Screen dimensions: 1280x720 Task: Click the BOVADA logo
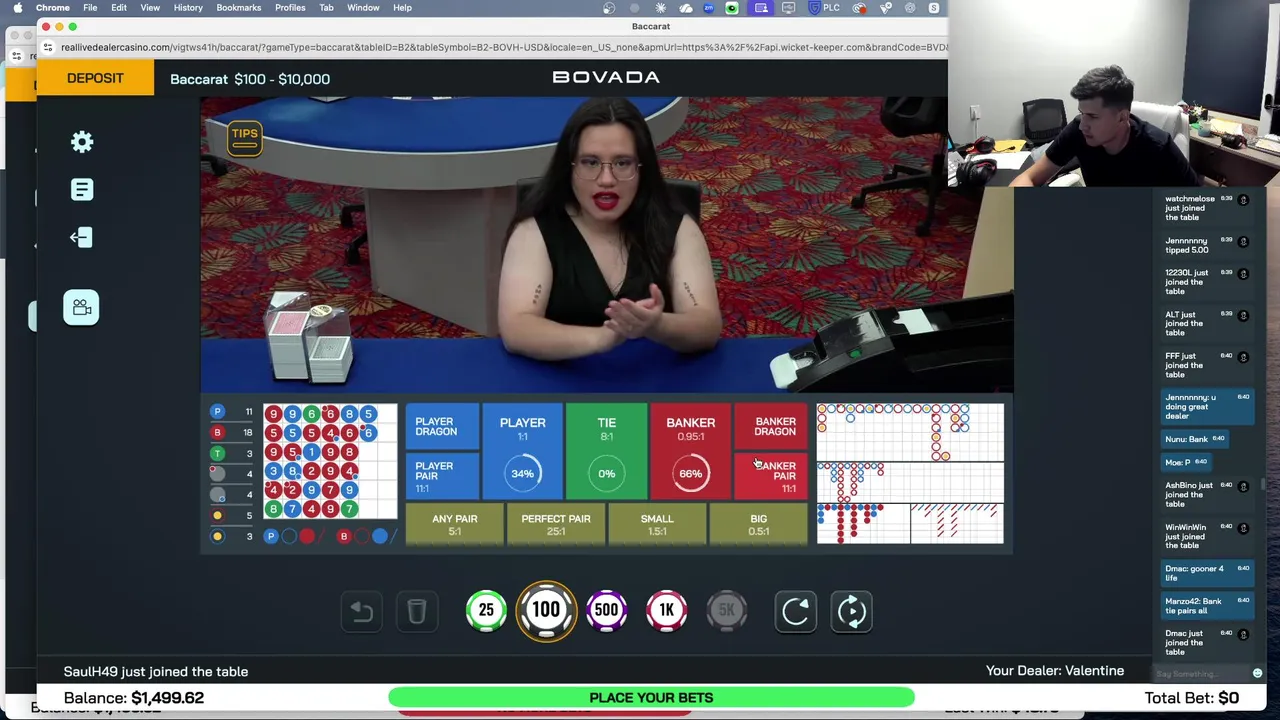pyautogui.click(x=606, y=77)
